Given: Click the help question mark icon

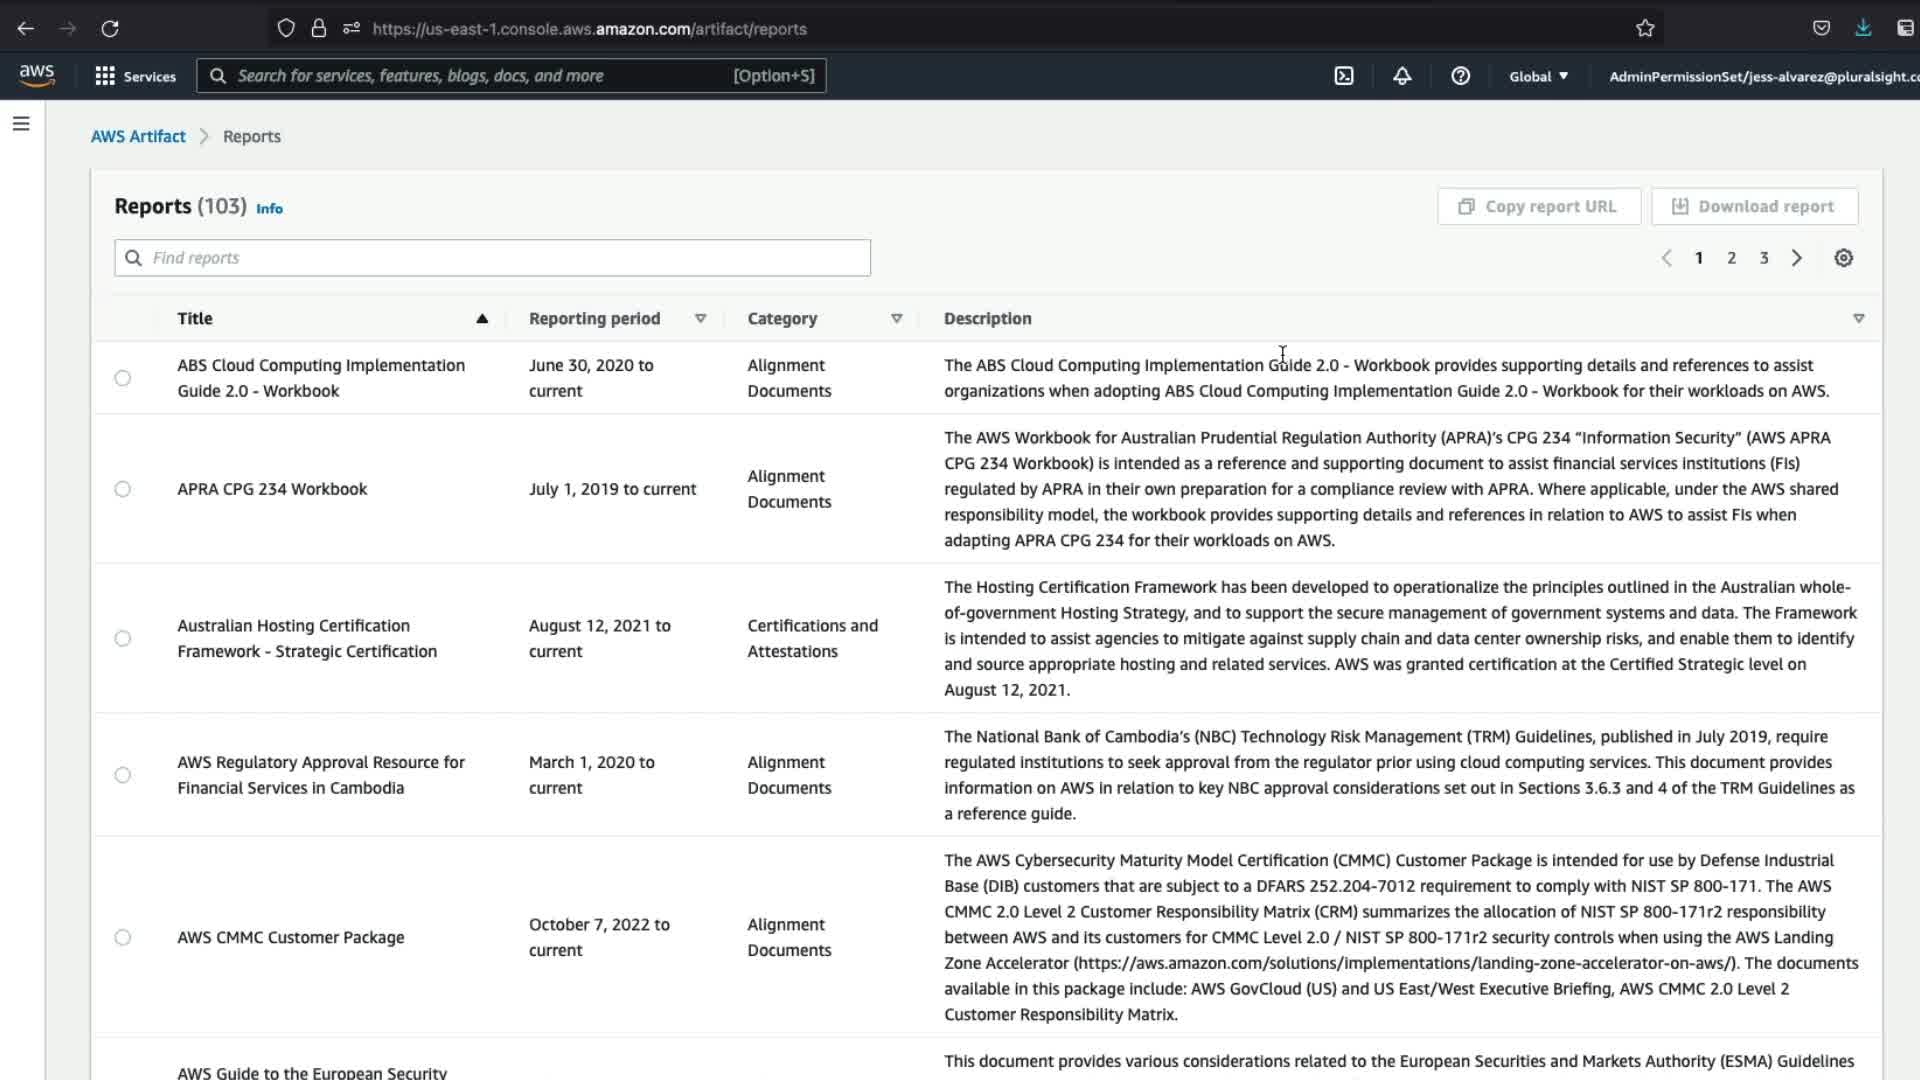Looking at the screenshot, I should point(1460,76).
